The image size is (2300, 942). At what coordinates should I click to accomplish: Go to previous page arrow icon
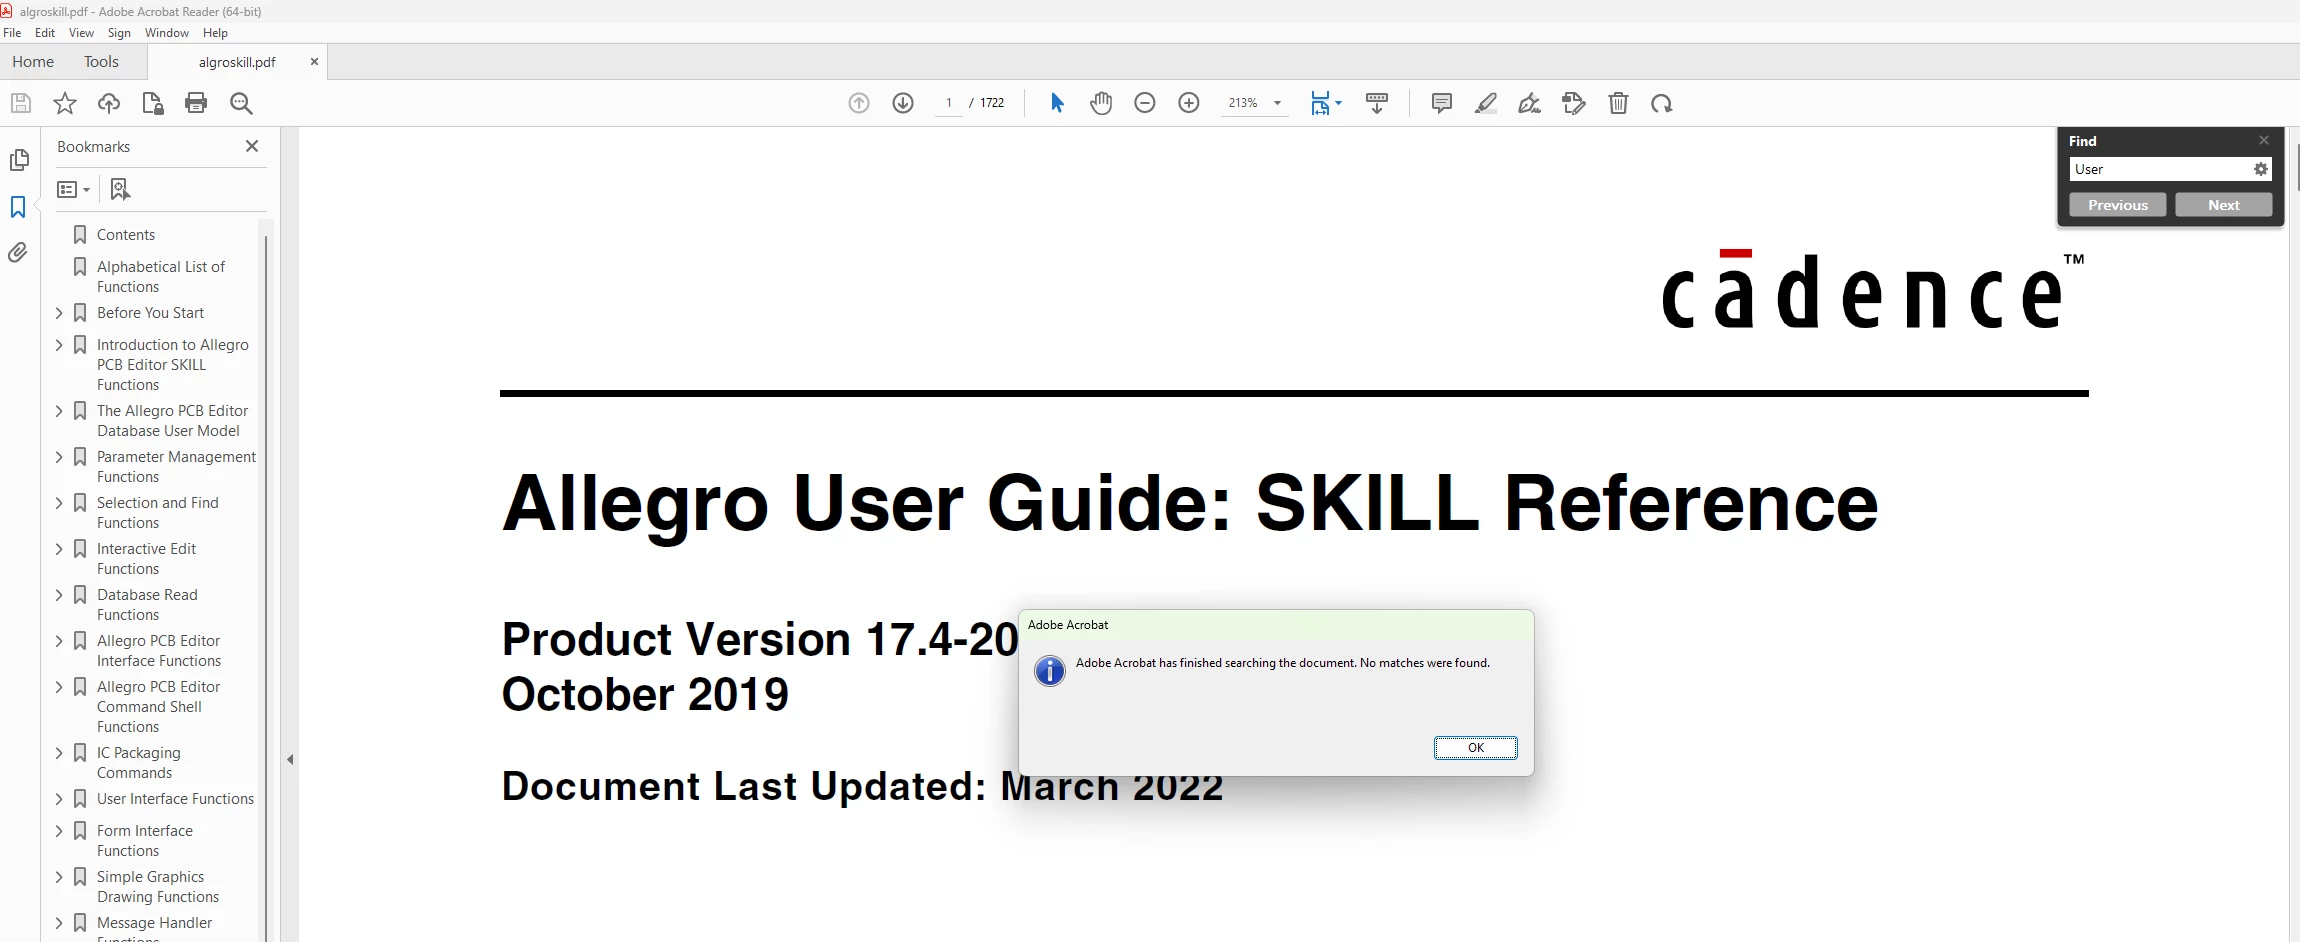point(859,103)
